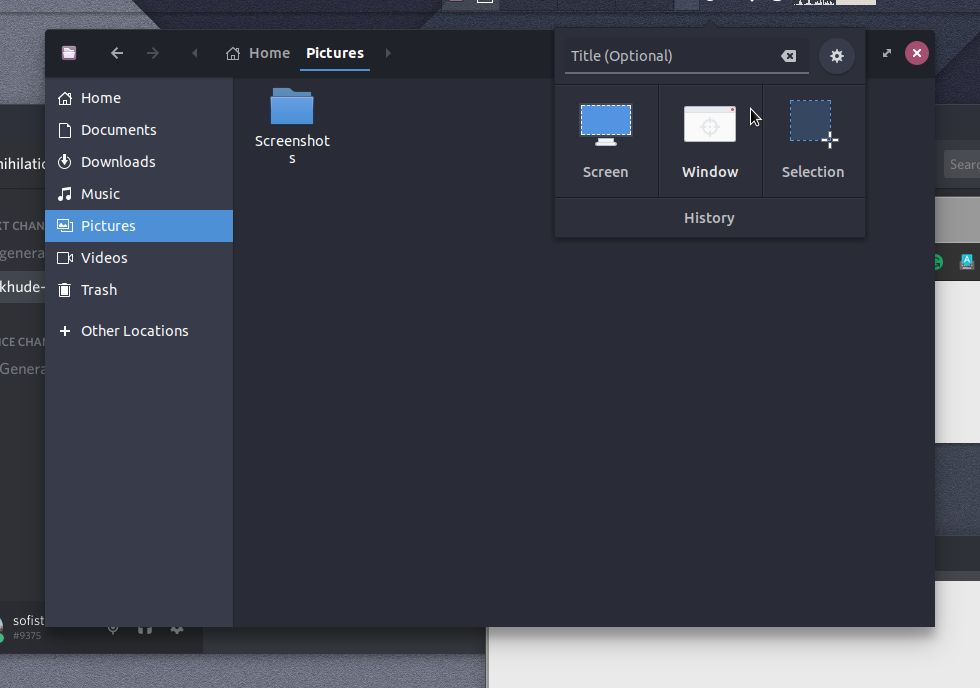Click the sofist username in Discord
This screenshot has height=688, width=980.
28,621
